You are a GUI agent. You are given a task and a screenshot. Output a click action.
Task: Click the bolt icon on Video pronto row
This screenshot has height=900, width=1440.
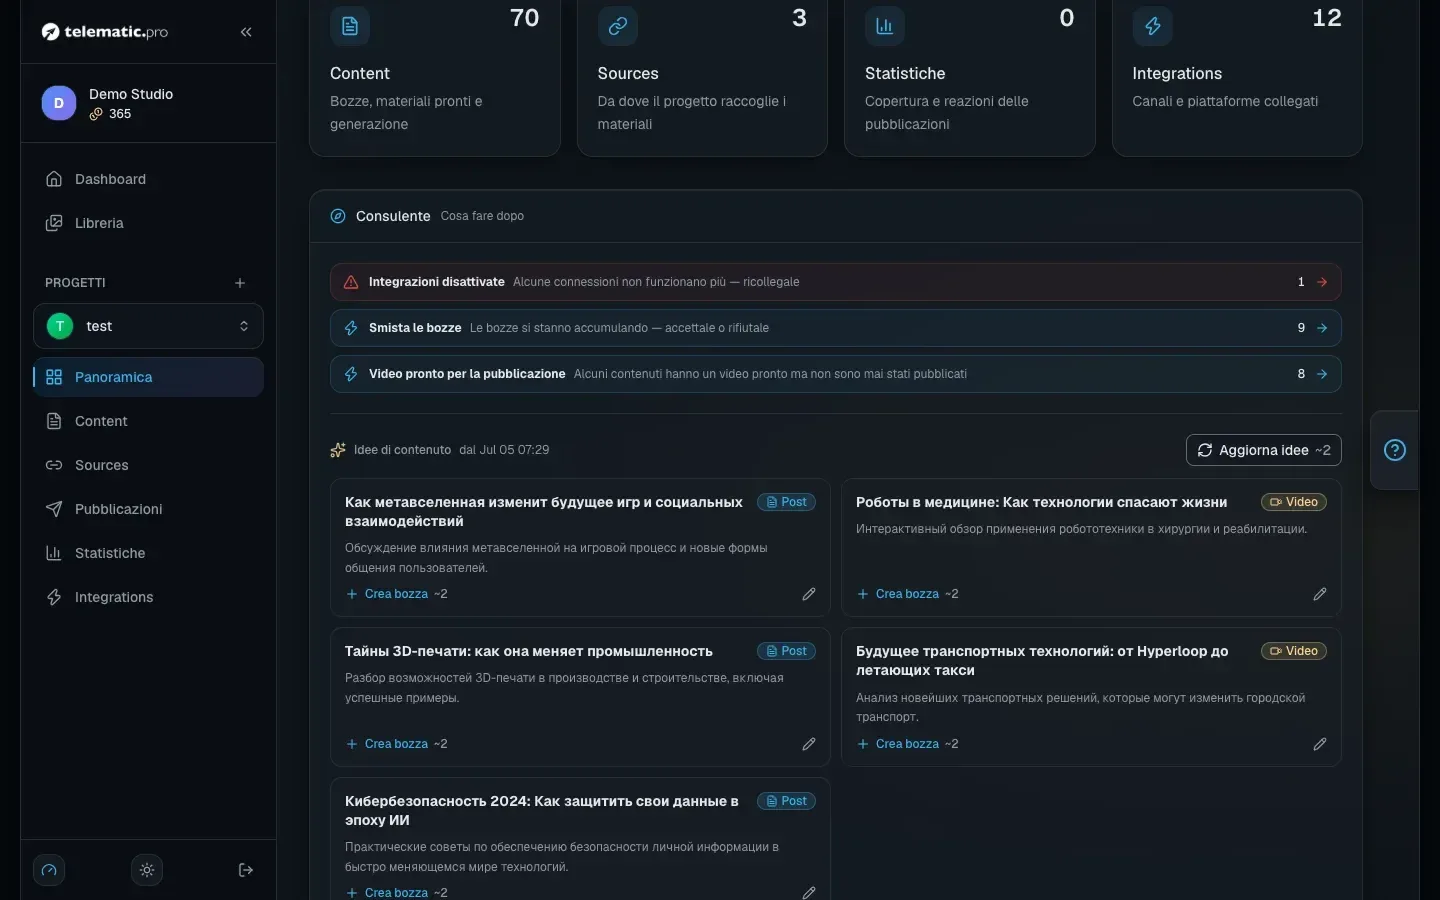[351, 374]
